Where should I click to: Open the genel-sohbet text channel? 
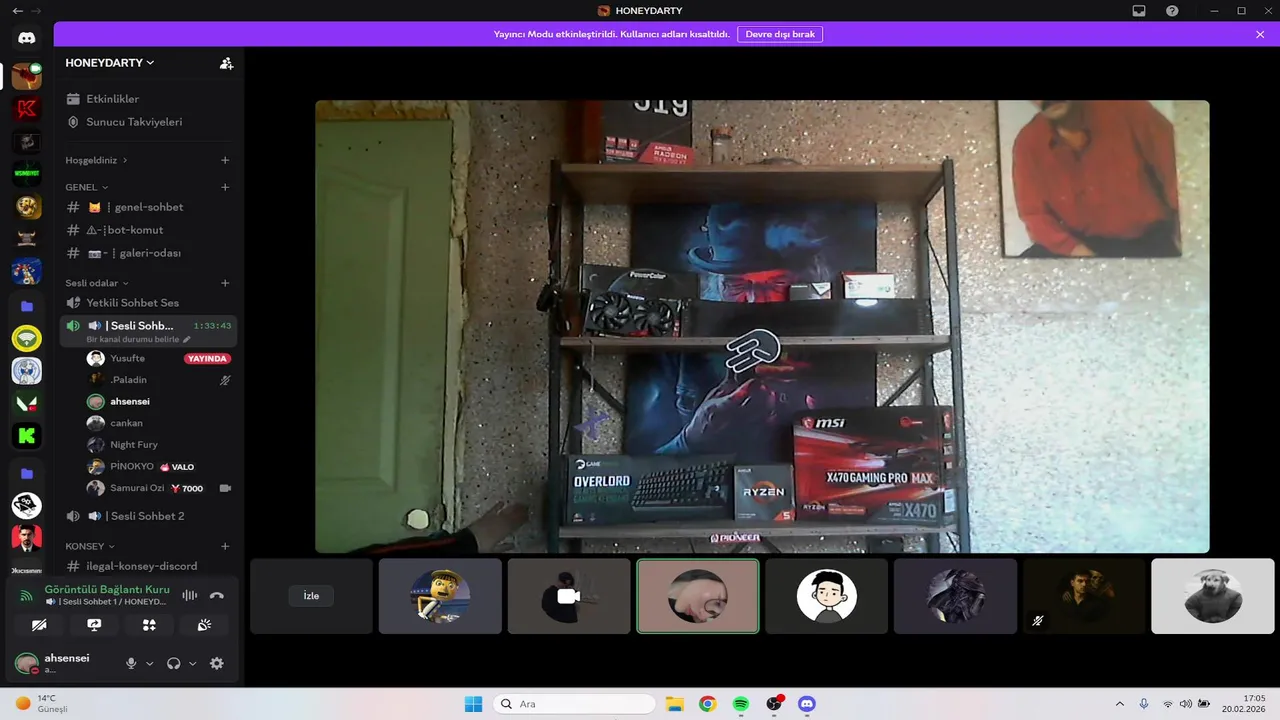click(148, 207)
